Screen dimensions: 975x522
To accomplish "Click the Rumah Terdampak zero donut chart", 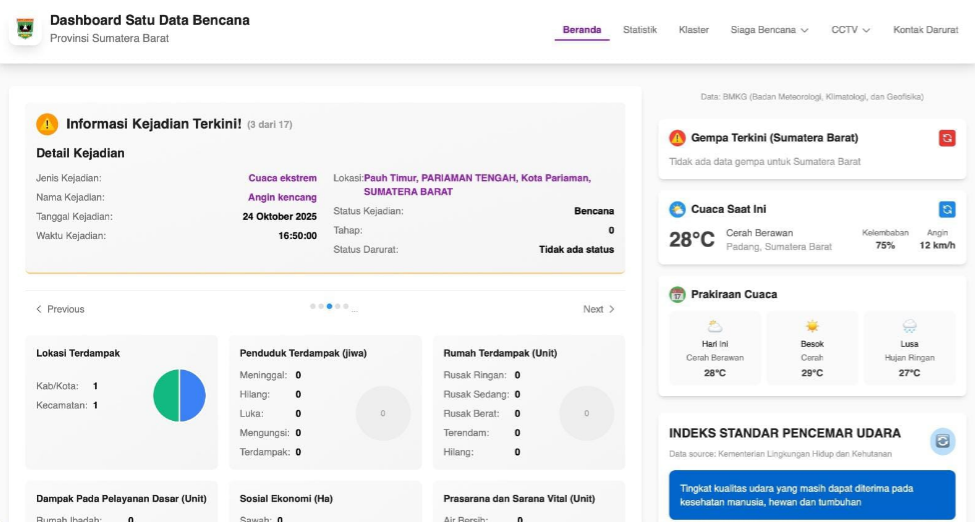I will [x=586, y=413].
